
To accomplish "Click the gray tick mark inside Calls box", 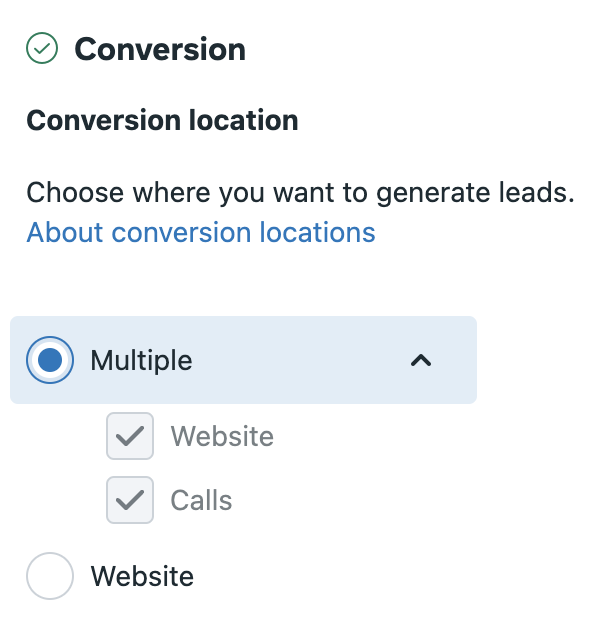I will 130,500.
